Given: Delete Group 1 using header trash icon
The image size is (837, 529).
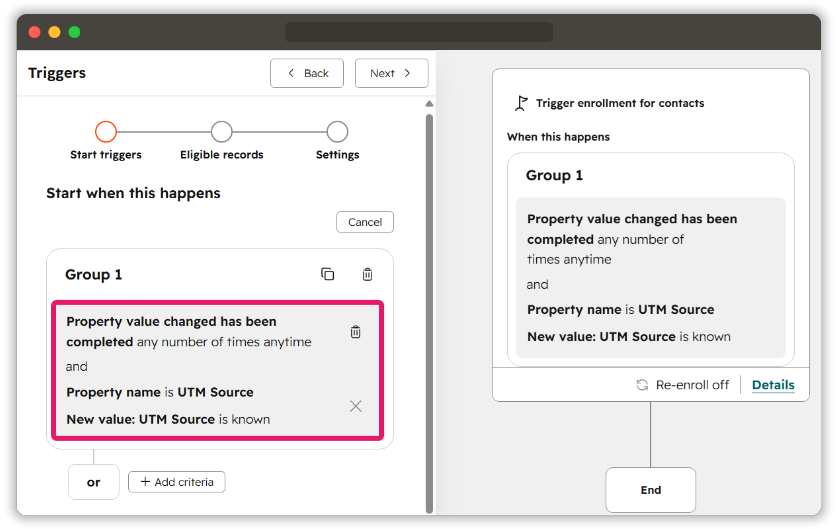Looking at the screenshot, I should [367, 274].
